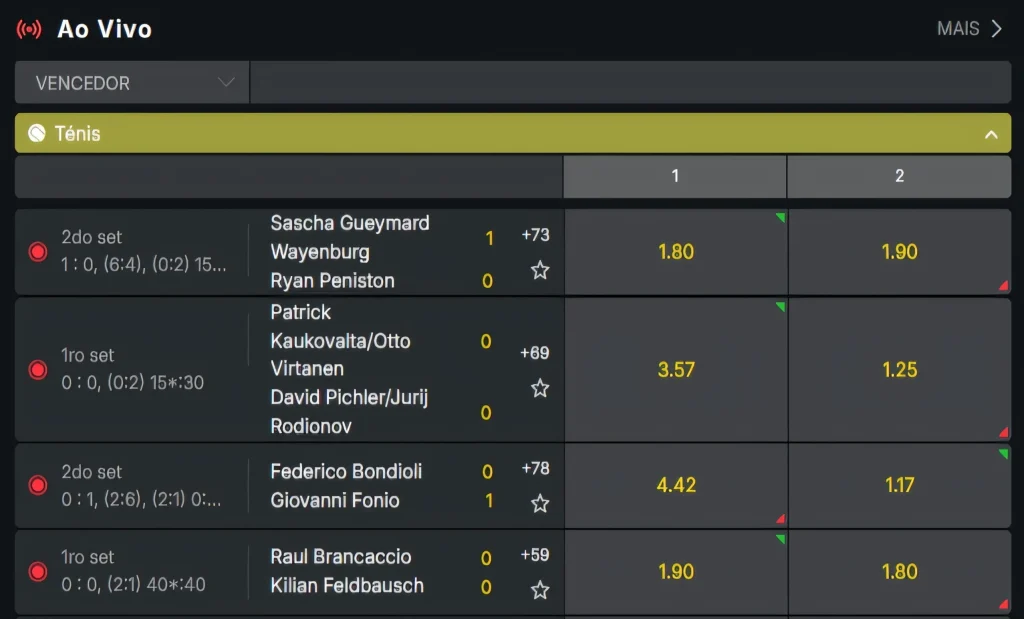1024x619 pixels.
Task: Click red live indicator for Bondioli vs Fonio
Action: pyautogui.click(x=38, y=485)
